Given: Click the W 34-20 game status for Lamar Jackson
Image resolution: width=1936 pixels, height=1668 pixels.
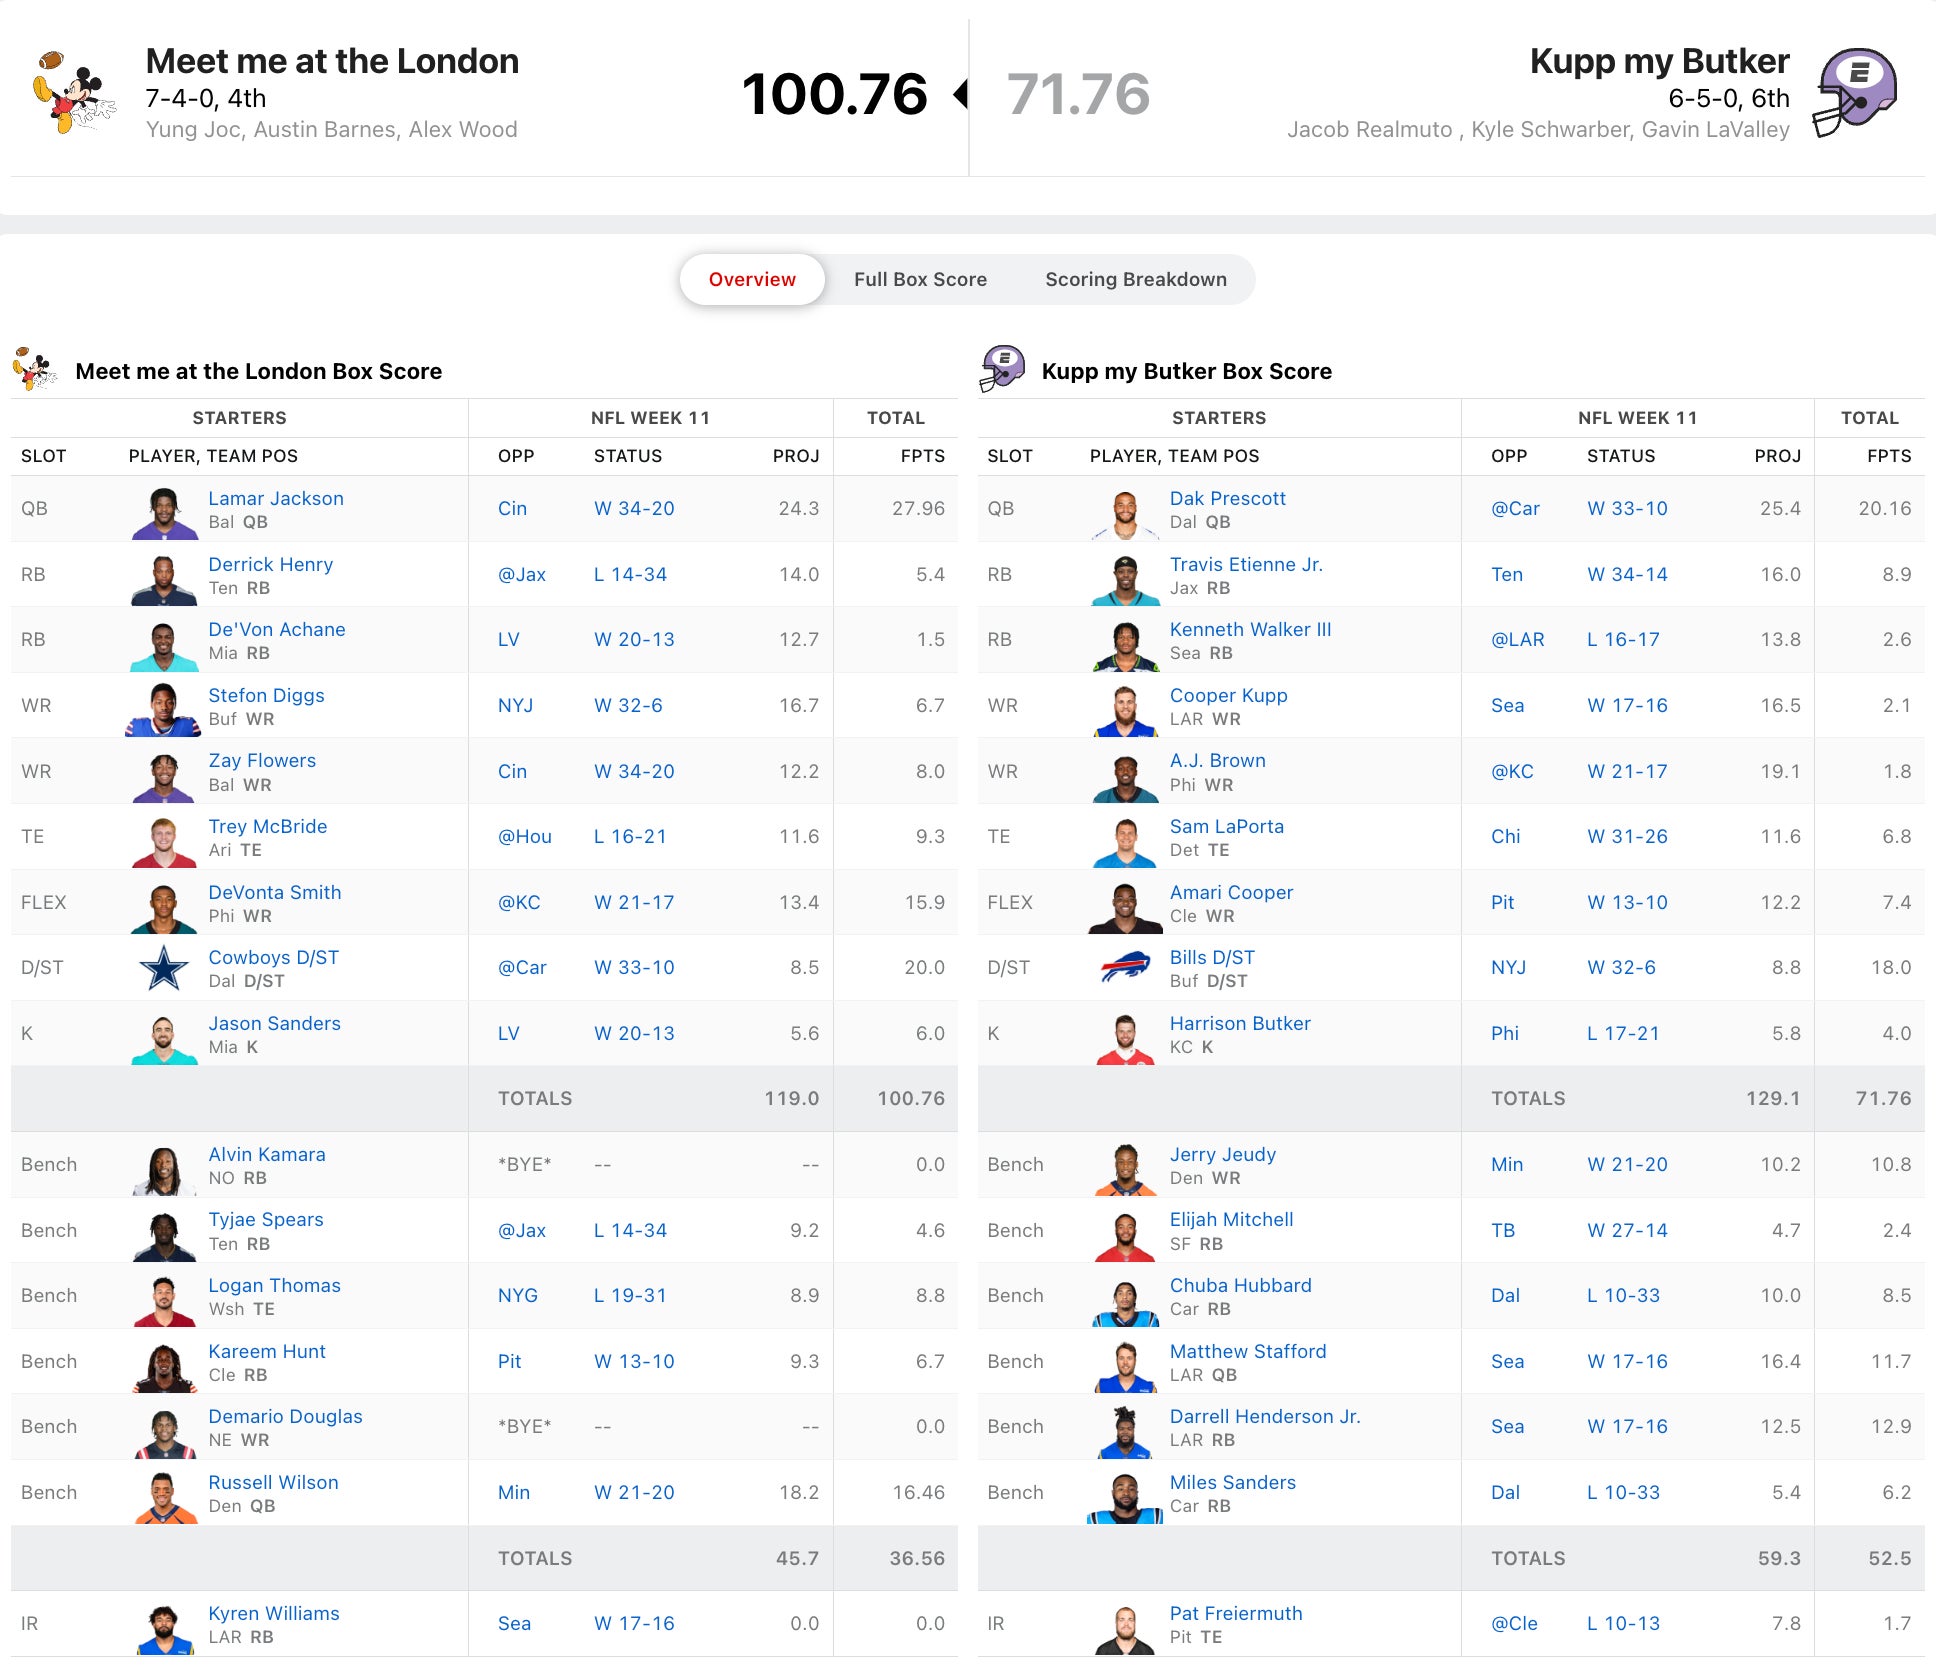Looking at the screenshot, I should click(x=634, y=508).
